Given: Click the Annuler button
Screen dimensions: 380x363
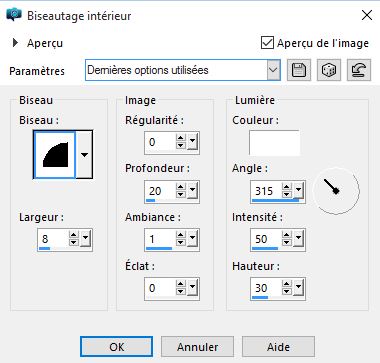Looking at the screenshot, I should [x=198, y=347].
